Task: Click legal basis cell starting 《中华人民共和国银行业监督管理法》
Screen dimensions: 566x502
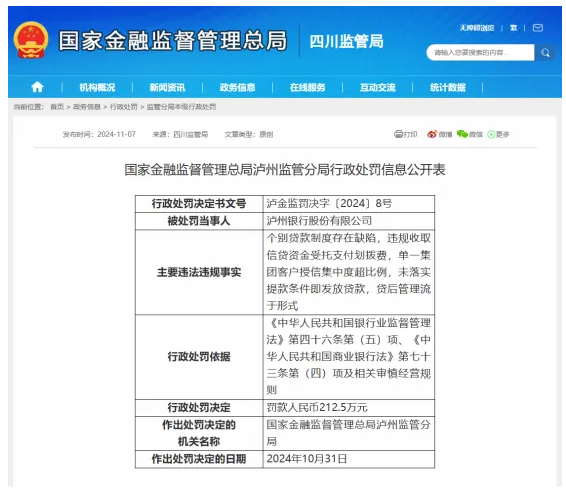Action: tap(349, 357)
